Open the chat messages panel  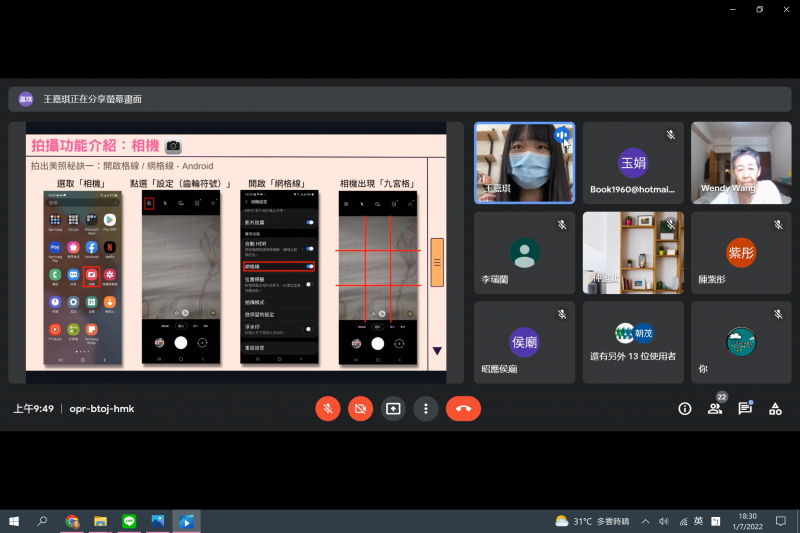pyautogui.click(x=745, y=408)
